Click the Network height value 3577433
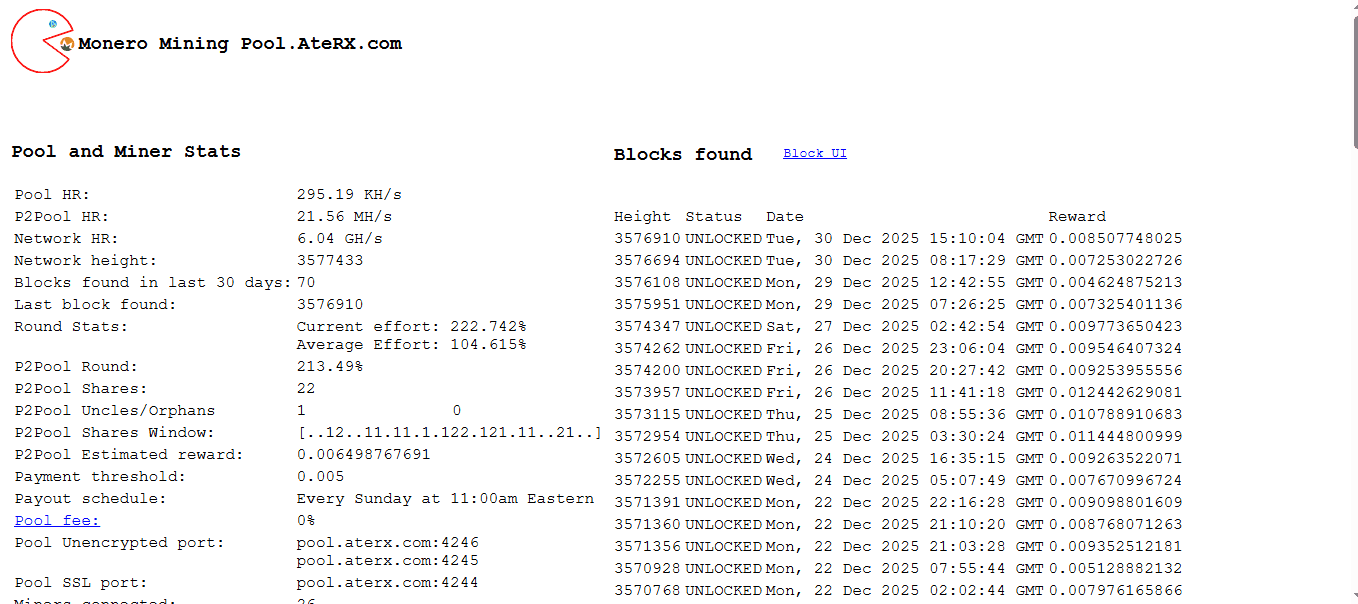 [330, 260]
